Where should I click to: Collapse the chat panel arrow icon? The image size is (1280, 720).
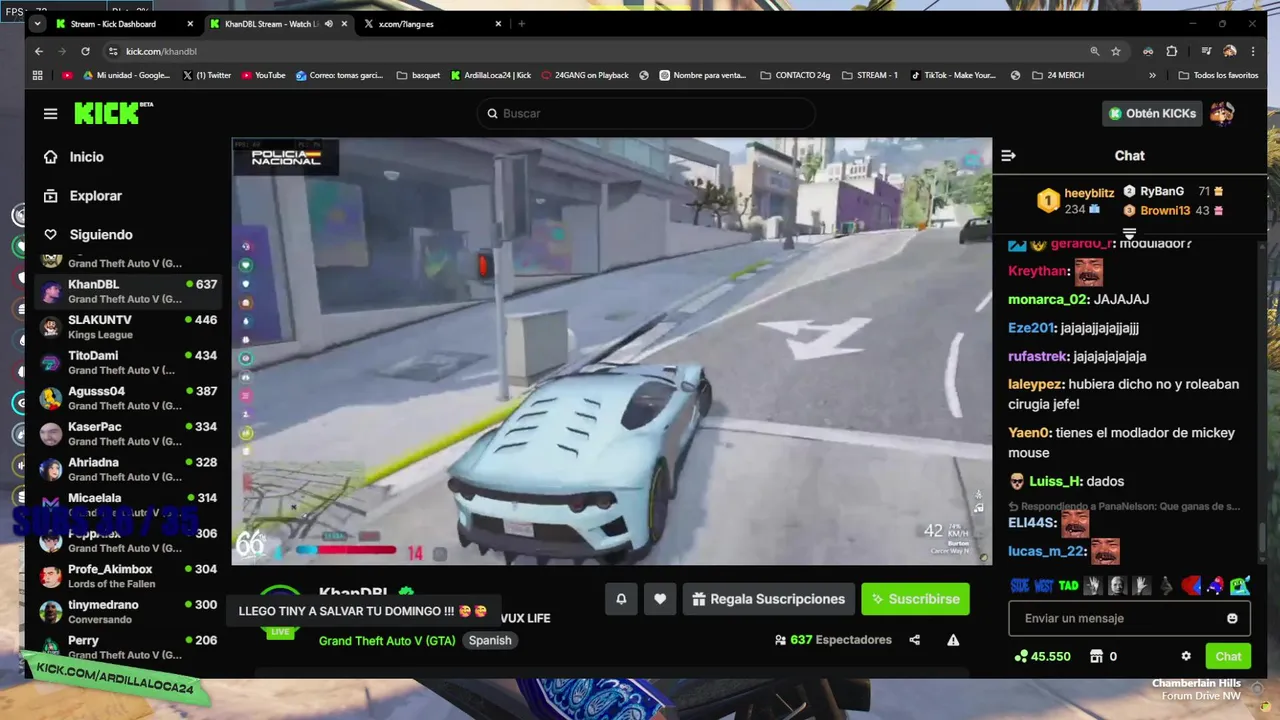(1008, 155)
